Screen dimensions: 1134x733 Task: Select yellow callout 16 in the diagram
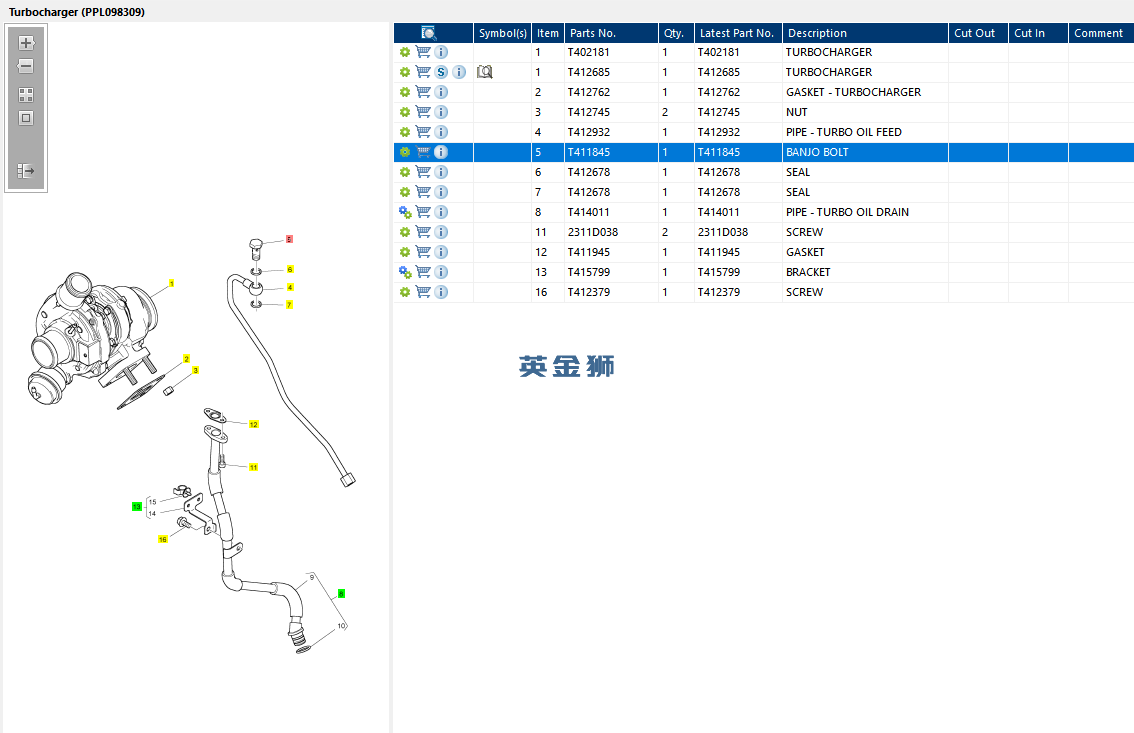[163, 539]
